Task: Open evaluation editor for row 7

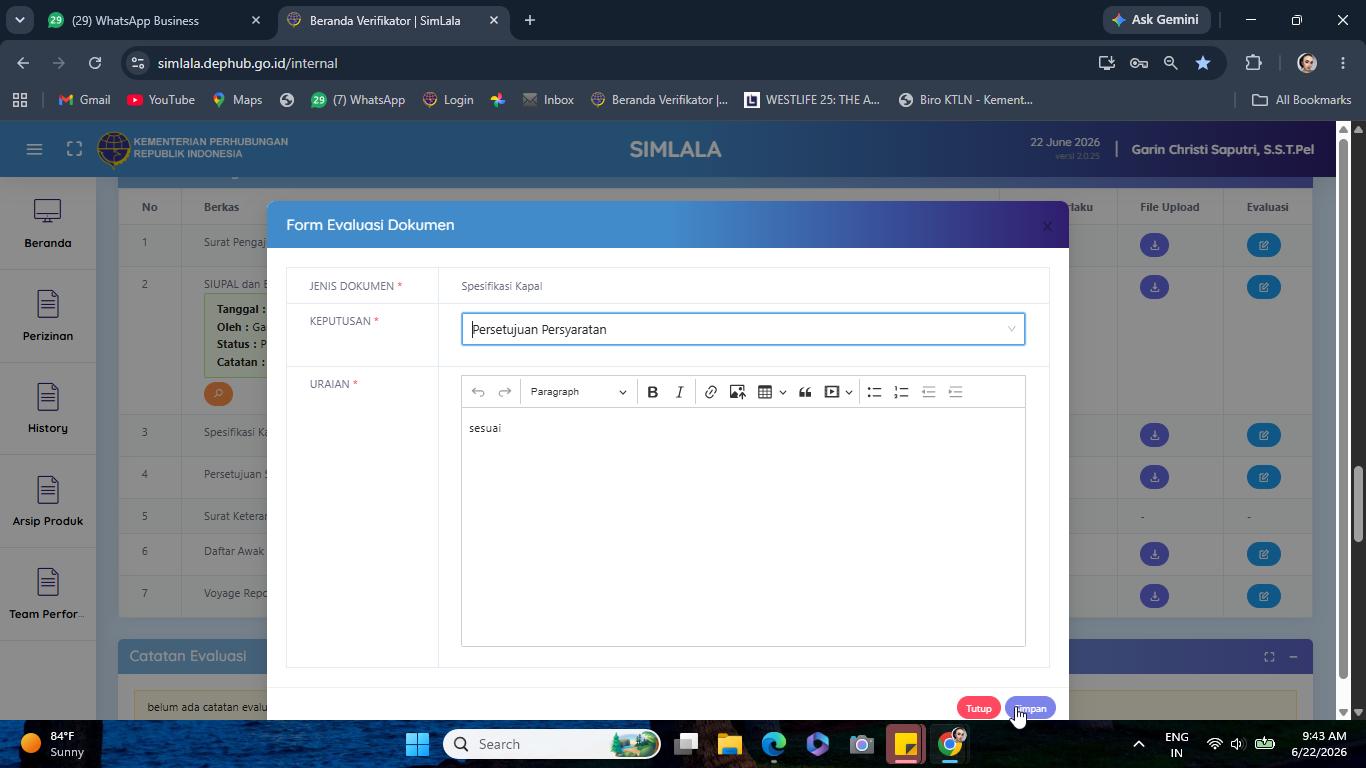Action: click(1264, 596)
